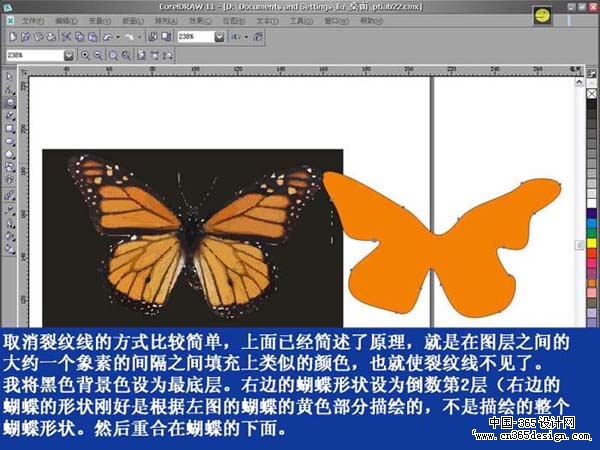Select the Rectangle tool
600x450 pixels.
[9, 128]
